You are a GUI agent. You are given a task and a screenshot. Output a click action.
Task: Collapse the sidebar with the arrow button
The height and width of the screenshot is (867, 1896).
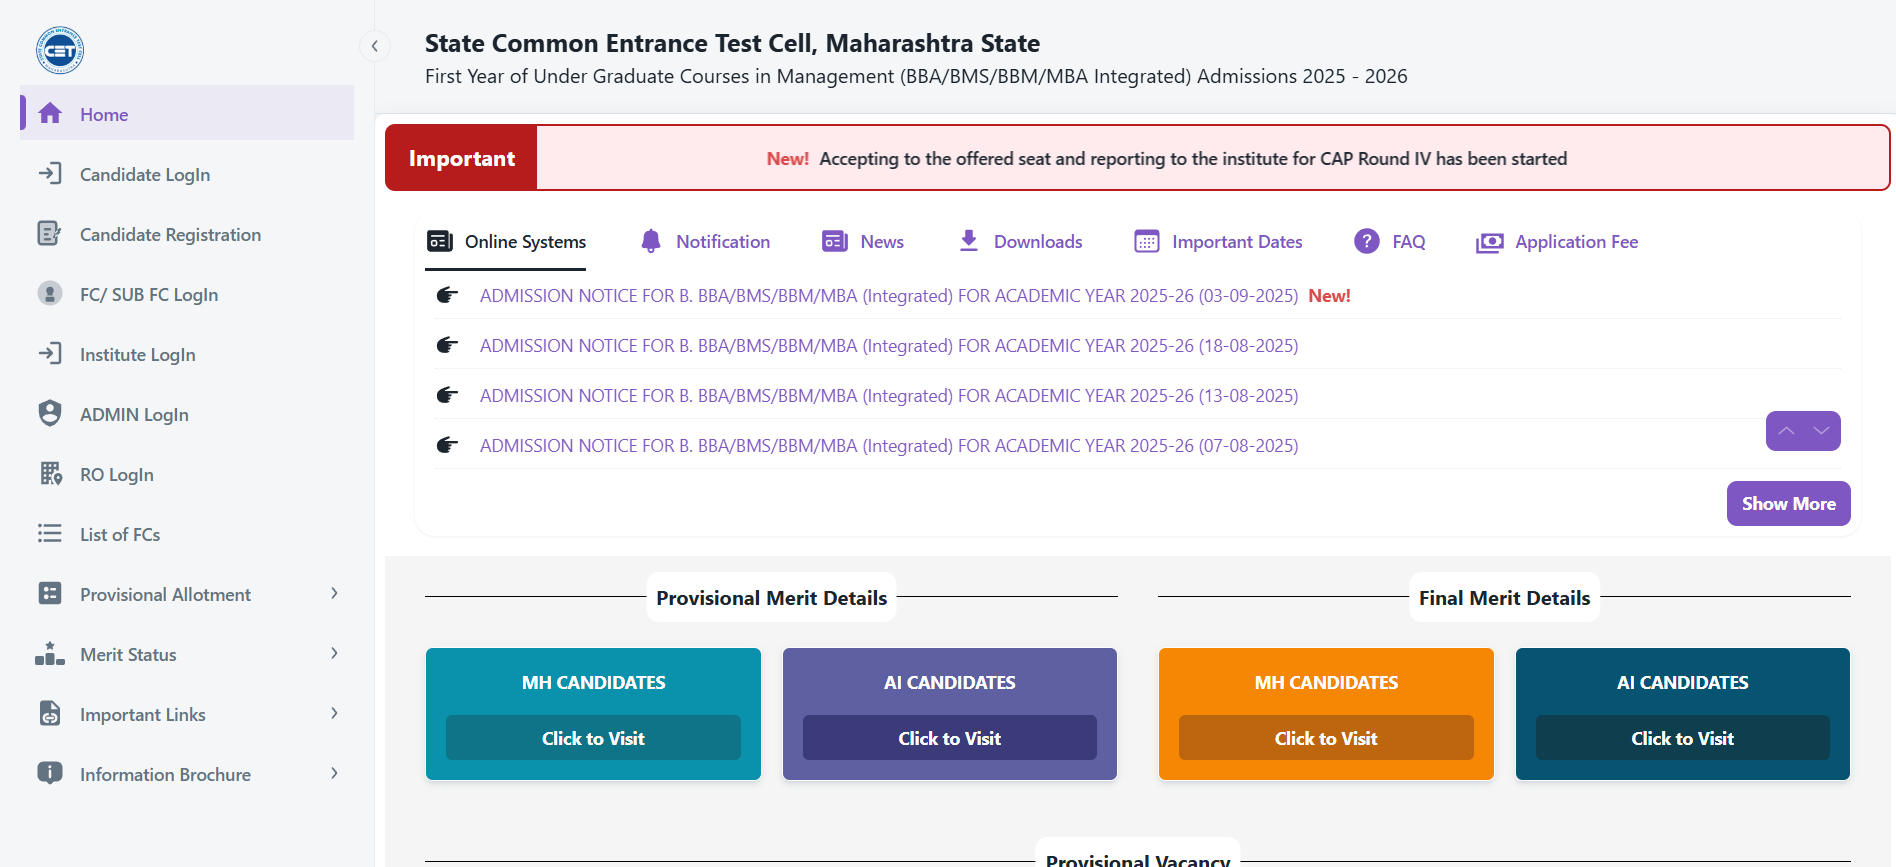374,46
